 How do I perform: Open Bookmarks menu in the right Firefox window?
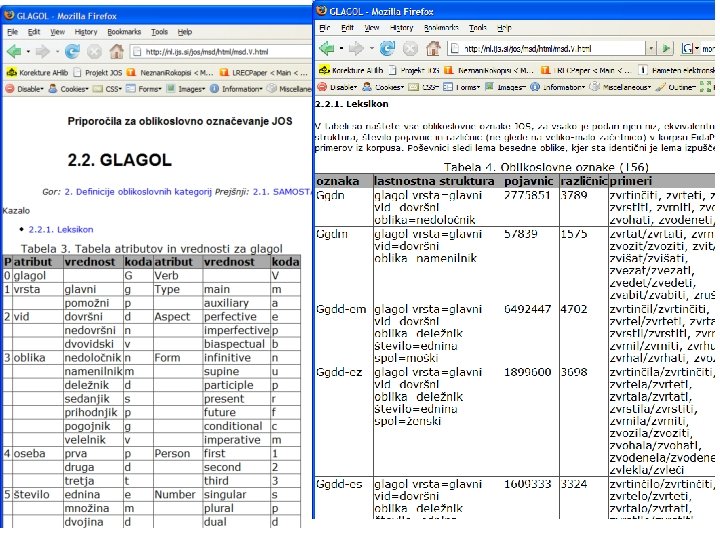pyautogui.click(x=441, y=28)
